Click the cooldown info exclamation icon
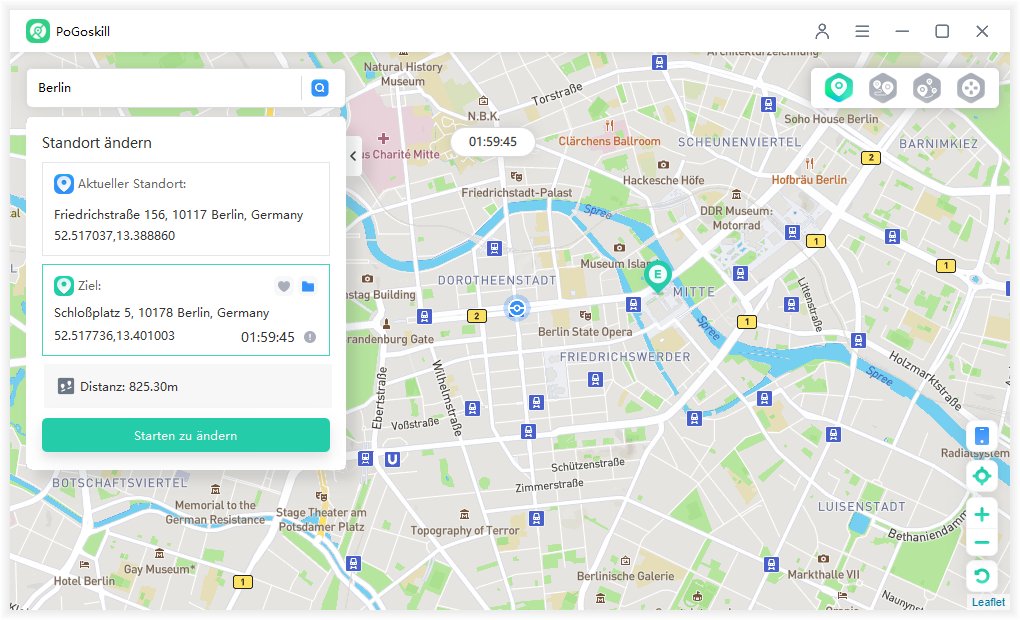 310,337
